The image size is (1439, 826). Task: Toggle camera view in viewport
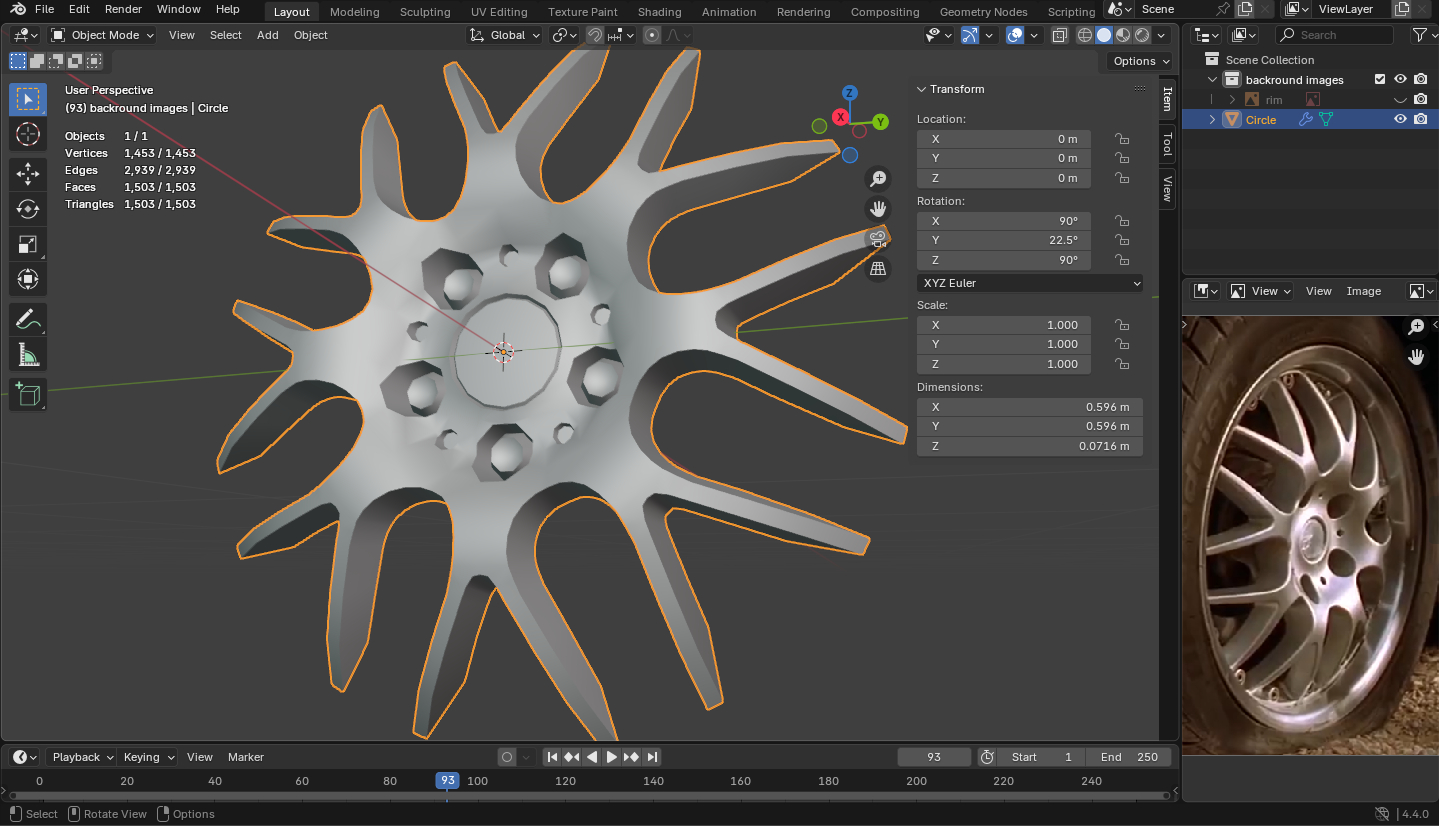(x=878, y=239)
